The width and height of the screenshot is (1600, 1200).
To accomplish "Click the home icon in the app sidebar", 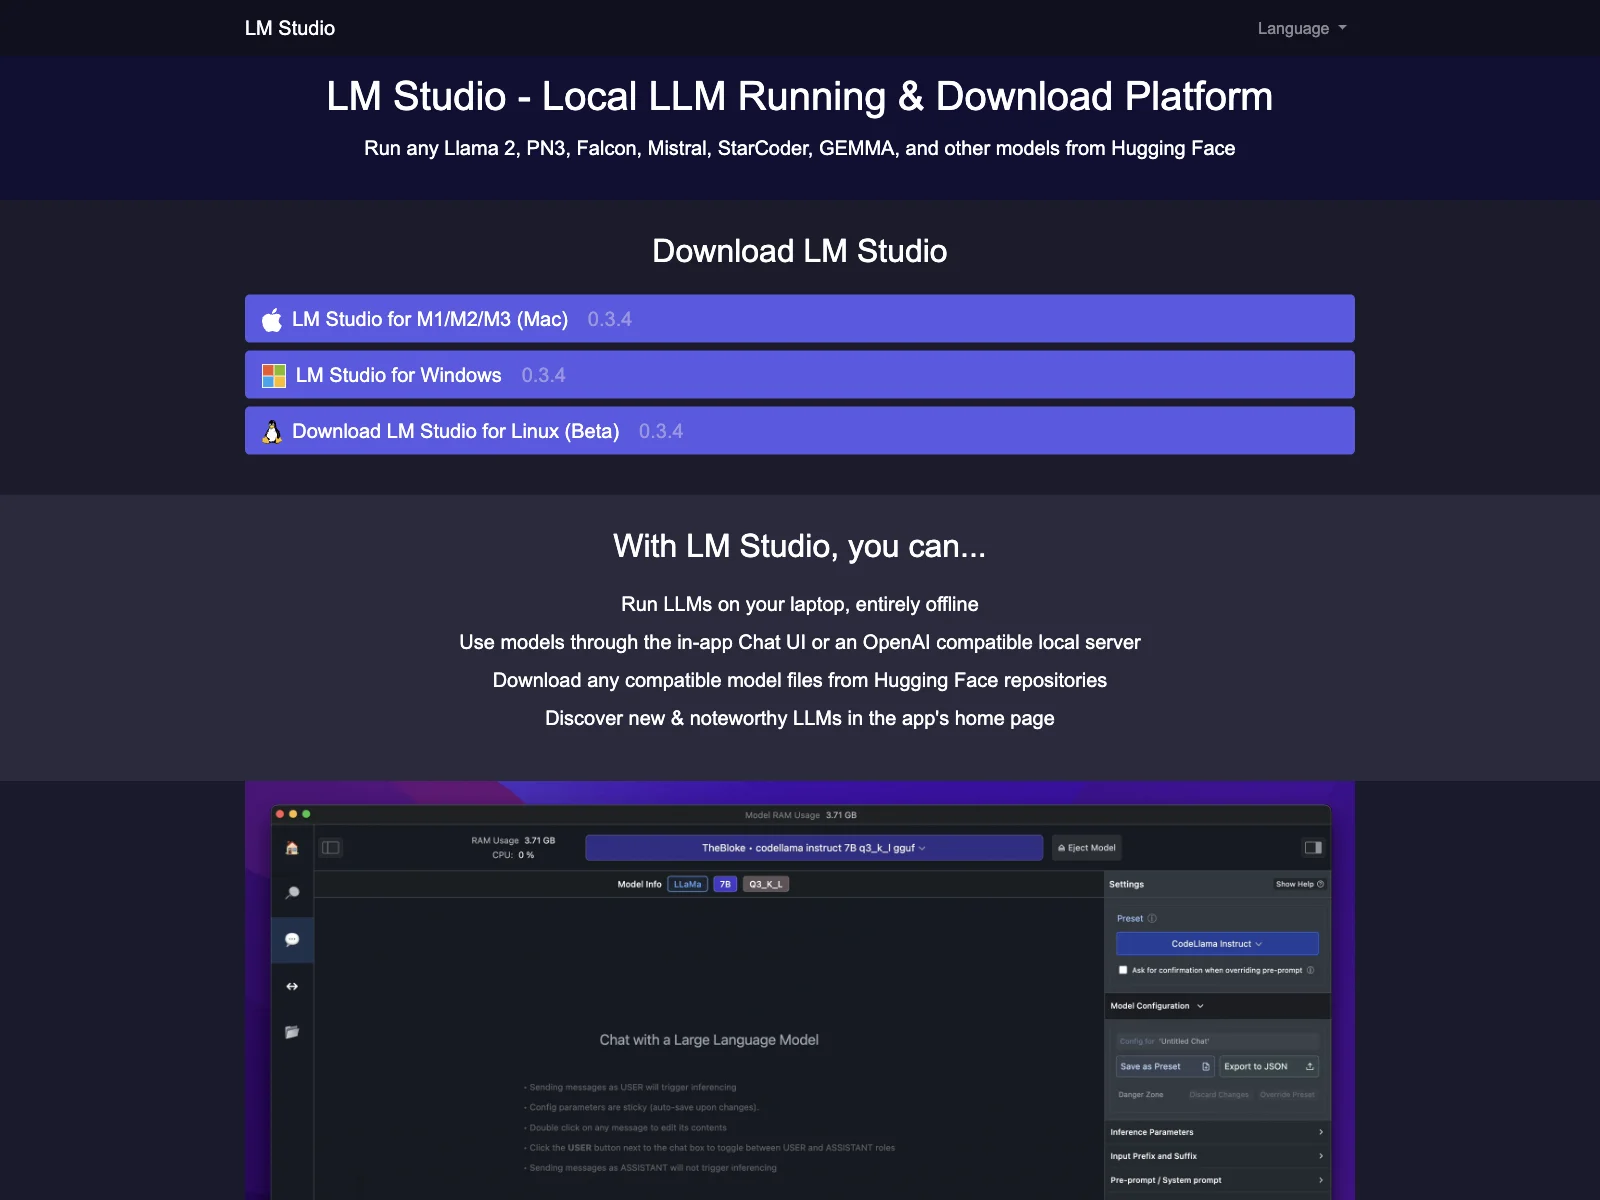I will pyautogui.click(x=292, y=848).
